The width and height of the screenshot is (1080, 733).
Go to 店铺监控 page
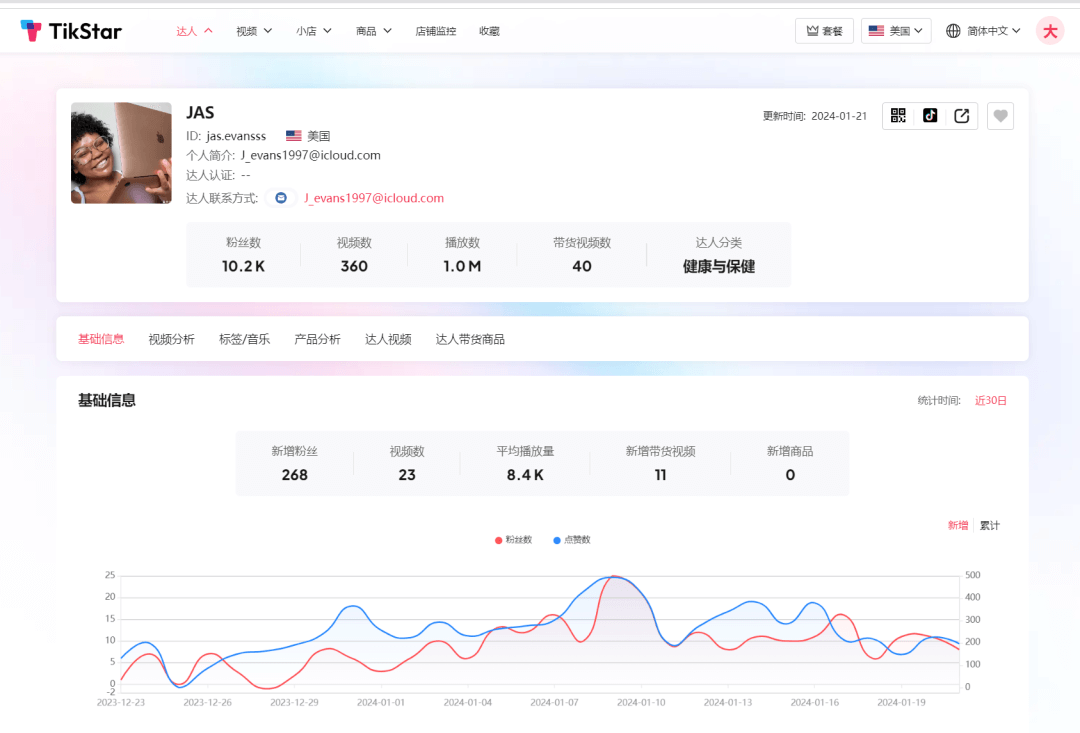coord(436,31)
